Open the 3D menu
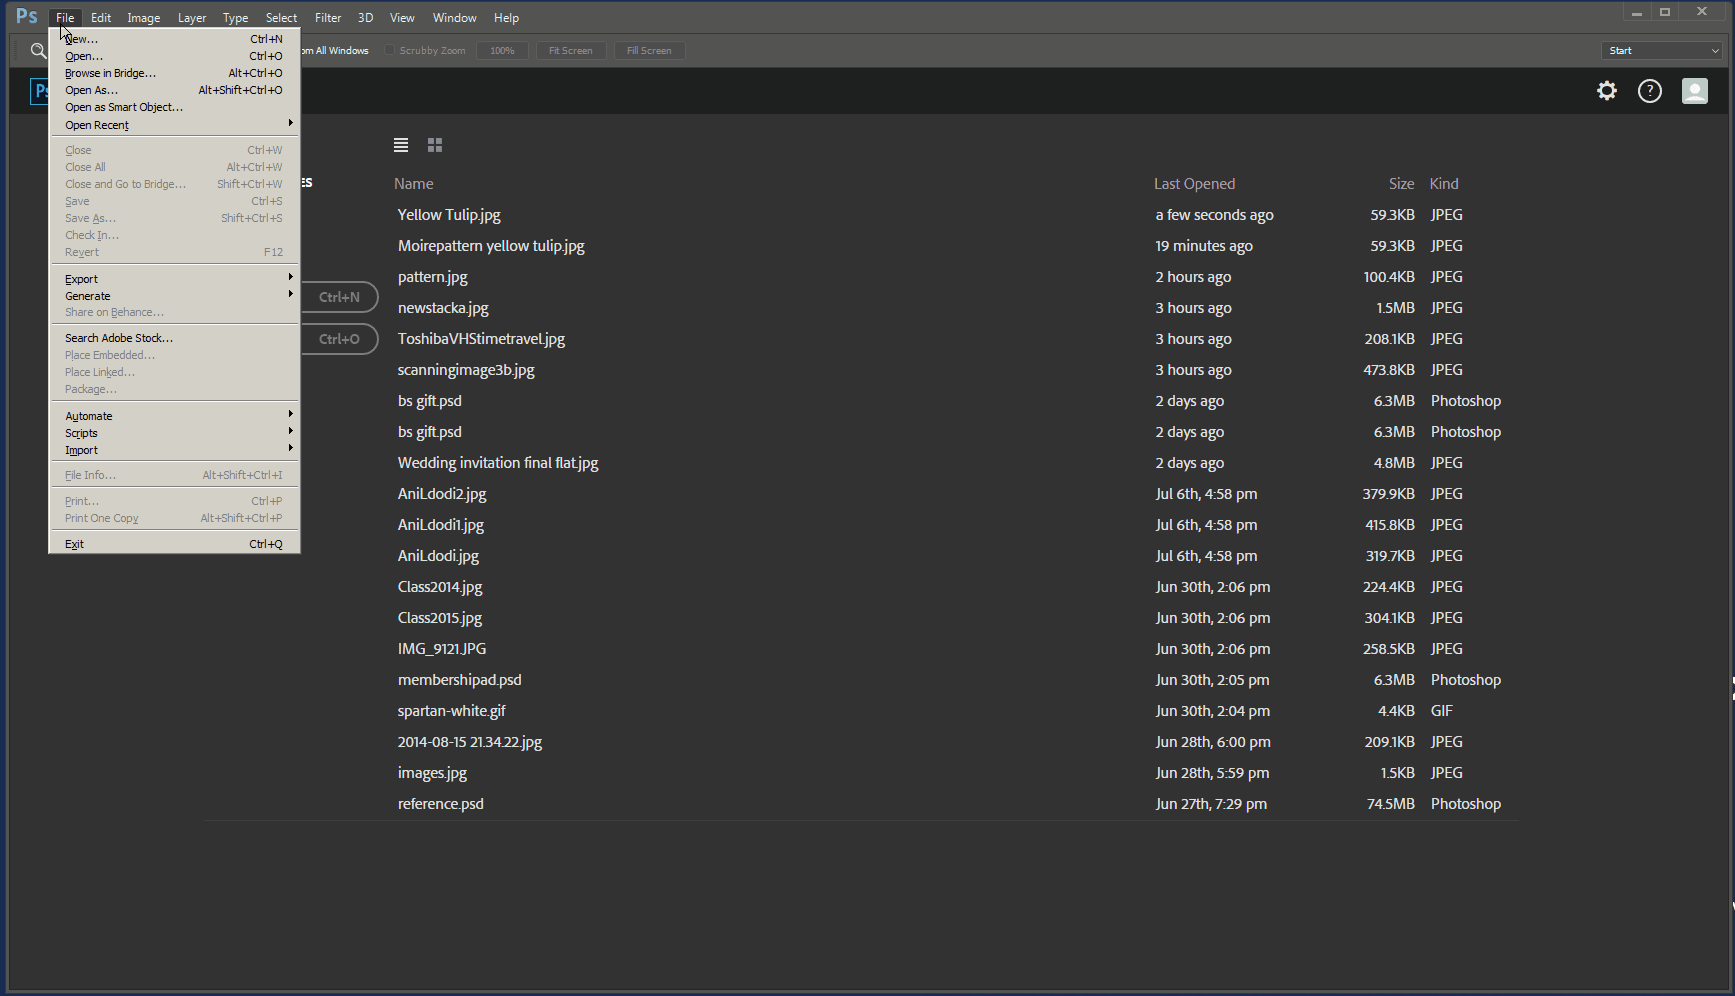 point(366,18)
